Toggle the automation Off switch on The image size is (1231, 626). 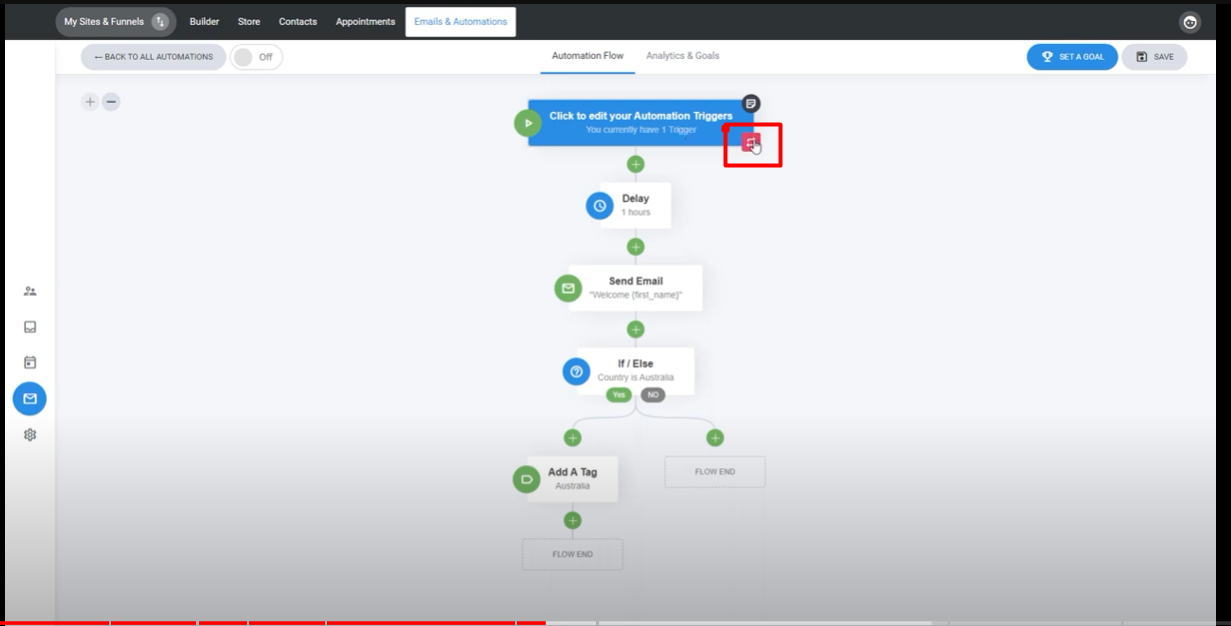tap(256, 57)
